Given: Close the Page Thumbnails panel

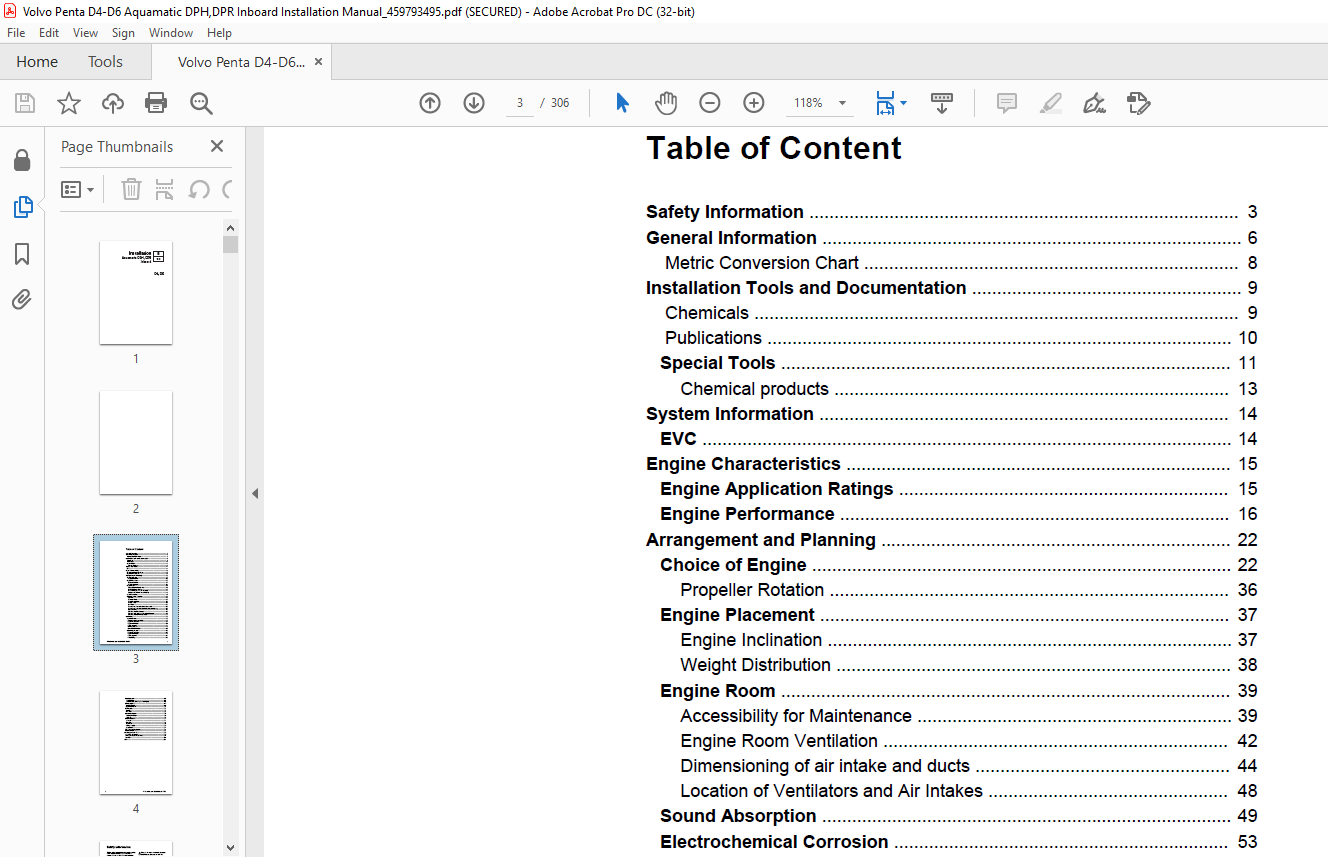Looking at the screenshot, I should [217, 146].
